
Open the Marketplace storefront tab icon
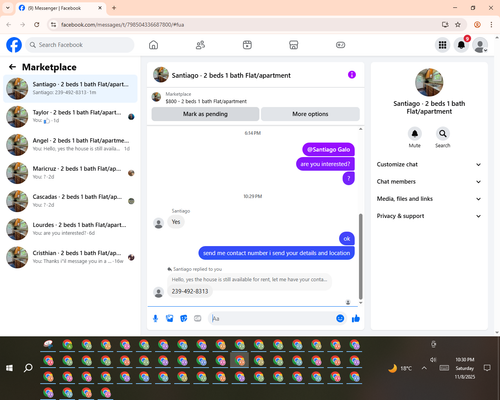[294, 45]
